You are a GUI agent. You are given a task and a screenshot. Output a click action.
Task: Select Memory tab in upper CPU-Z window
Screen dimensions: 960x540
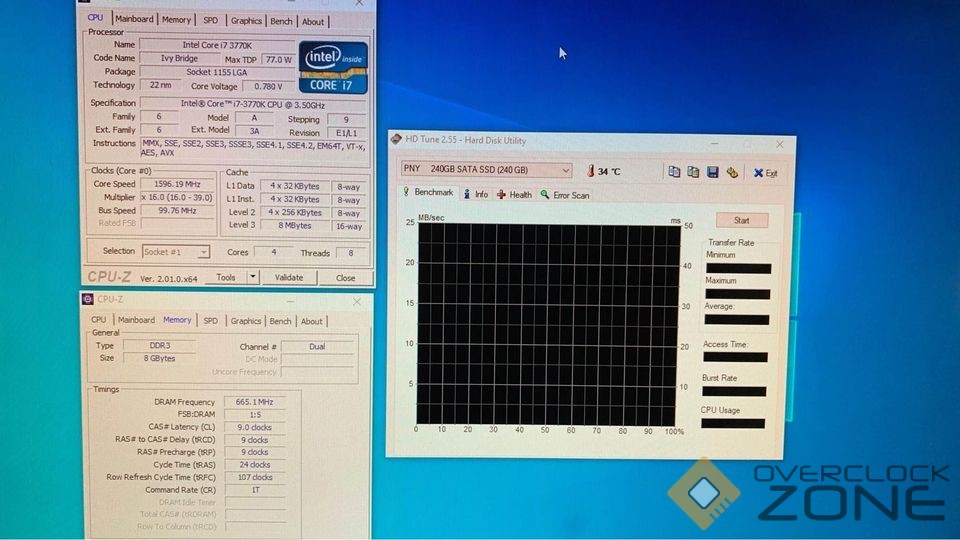[176, 20]
